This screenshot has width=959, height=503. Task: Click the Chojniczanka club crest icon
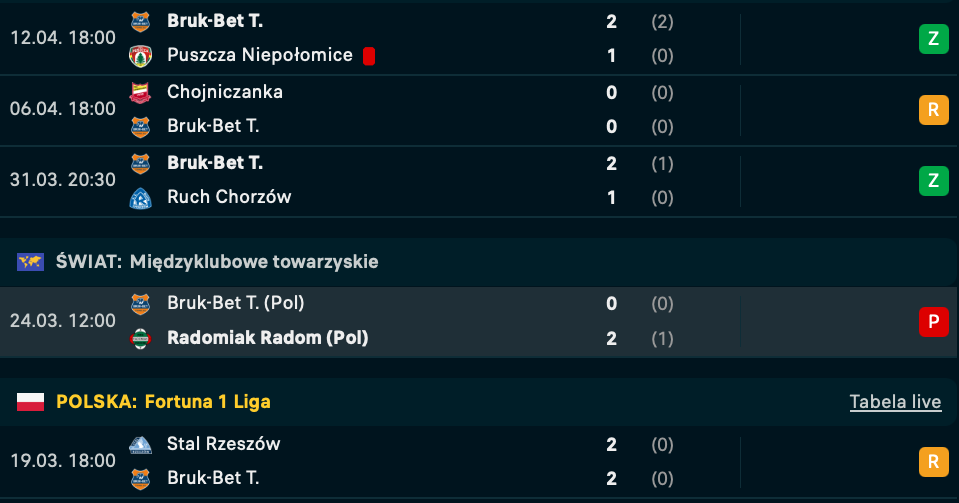pyautogui.click(x=140, y=92)
